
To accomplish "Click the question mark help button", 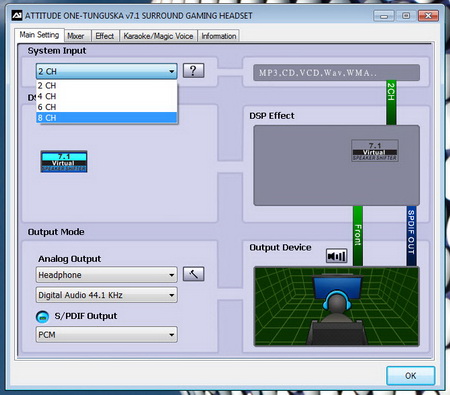I will coord(194,71).
